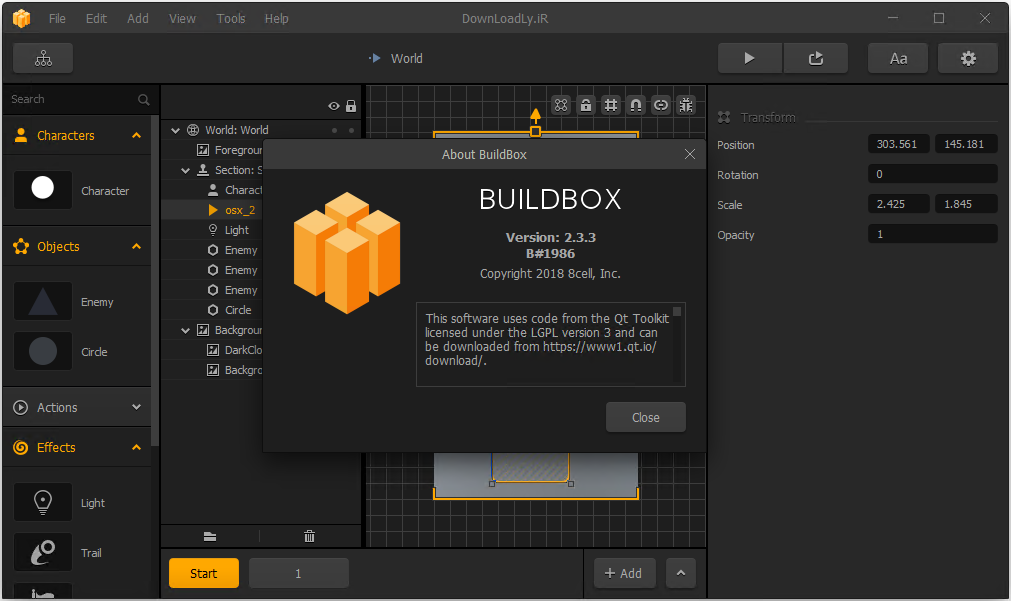Toggle the lock column header in outliner
Image resolution: width=1011 pixels, height=601 pixels.
(351, 106)
